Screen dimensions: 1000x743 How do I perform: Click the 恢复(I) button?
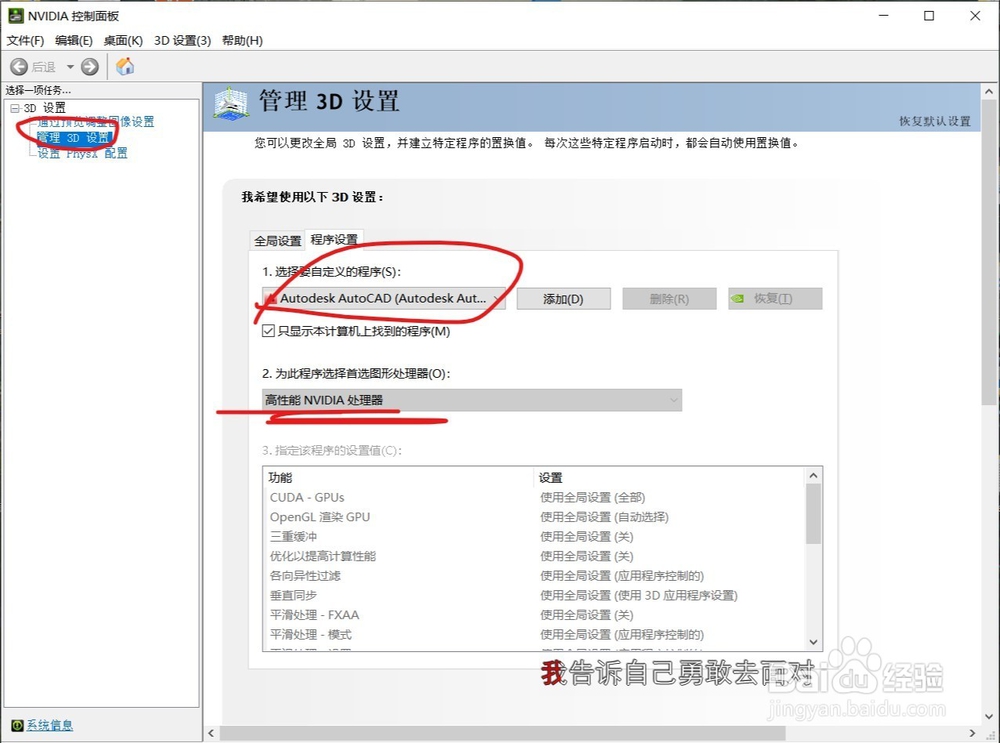775,298
